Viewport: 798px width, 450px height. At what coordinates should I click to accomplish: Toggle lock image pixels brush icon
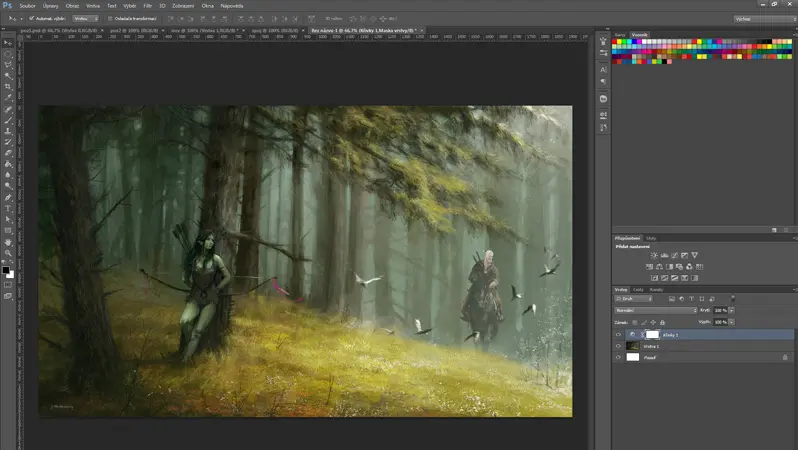pyautogui.click(x=644, y=322)
